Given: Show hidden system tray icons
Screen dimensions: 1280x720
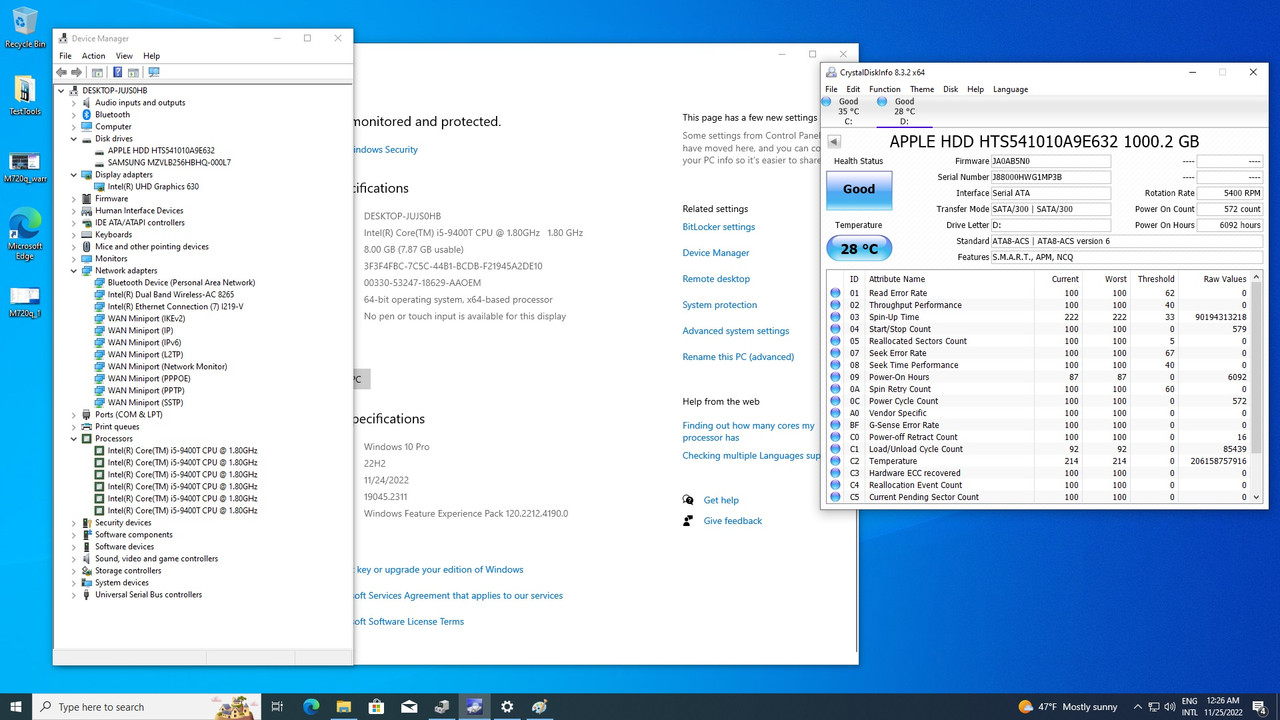Looking at the screenshot, I should (1138, 707).
